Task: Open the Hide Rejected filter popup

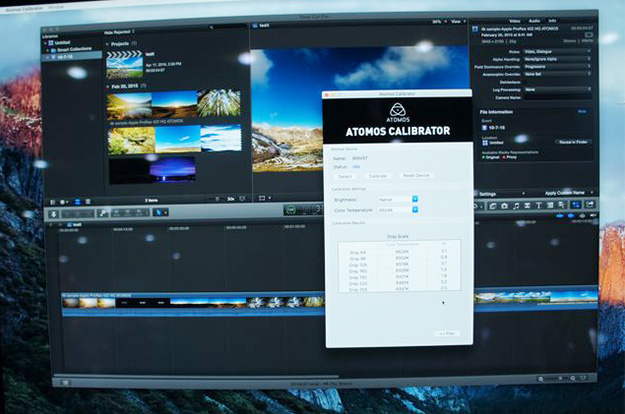Action: (x=119, y=32)
